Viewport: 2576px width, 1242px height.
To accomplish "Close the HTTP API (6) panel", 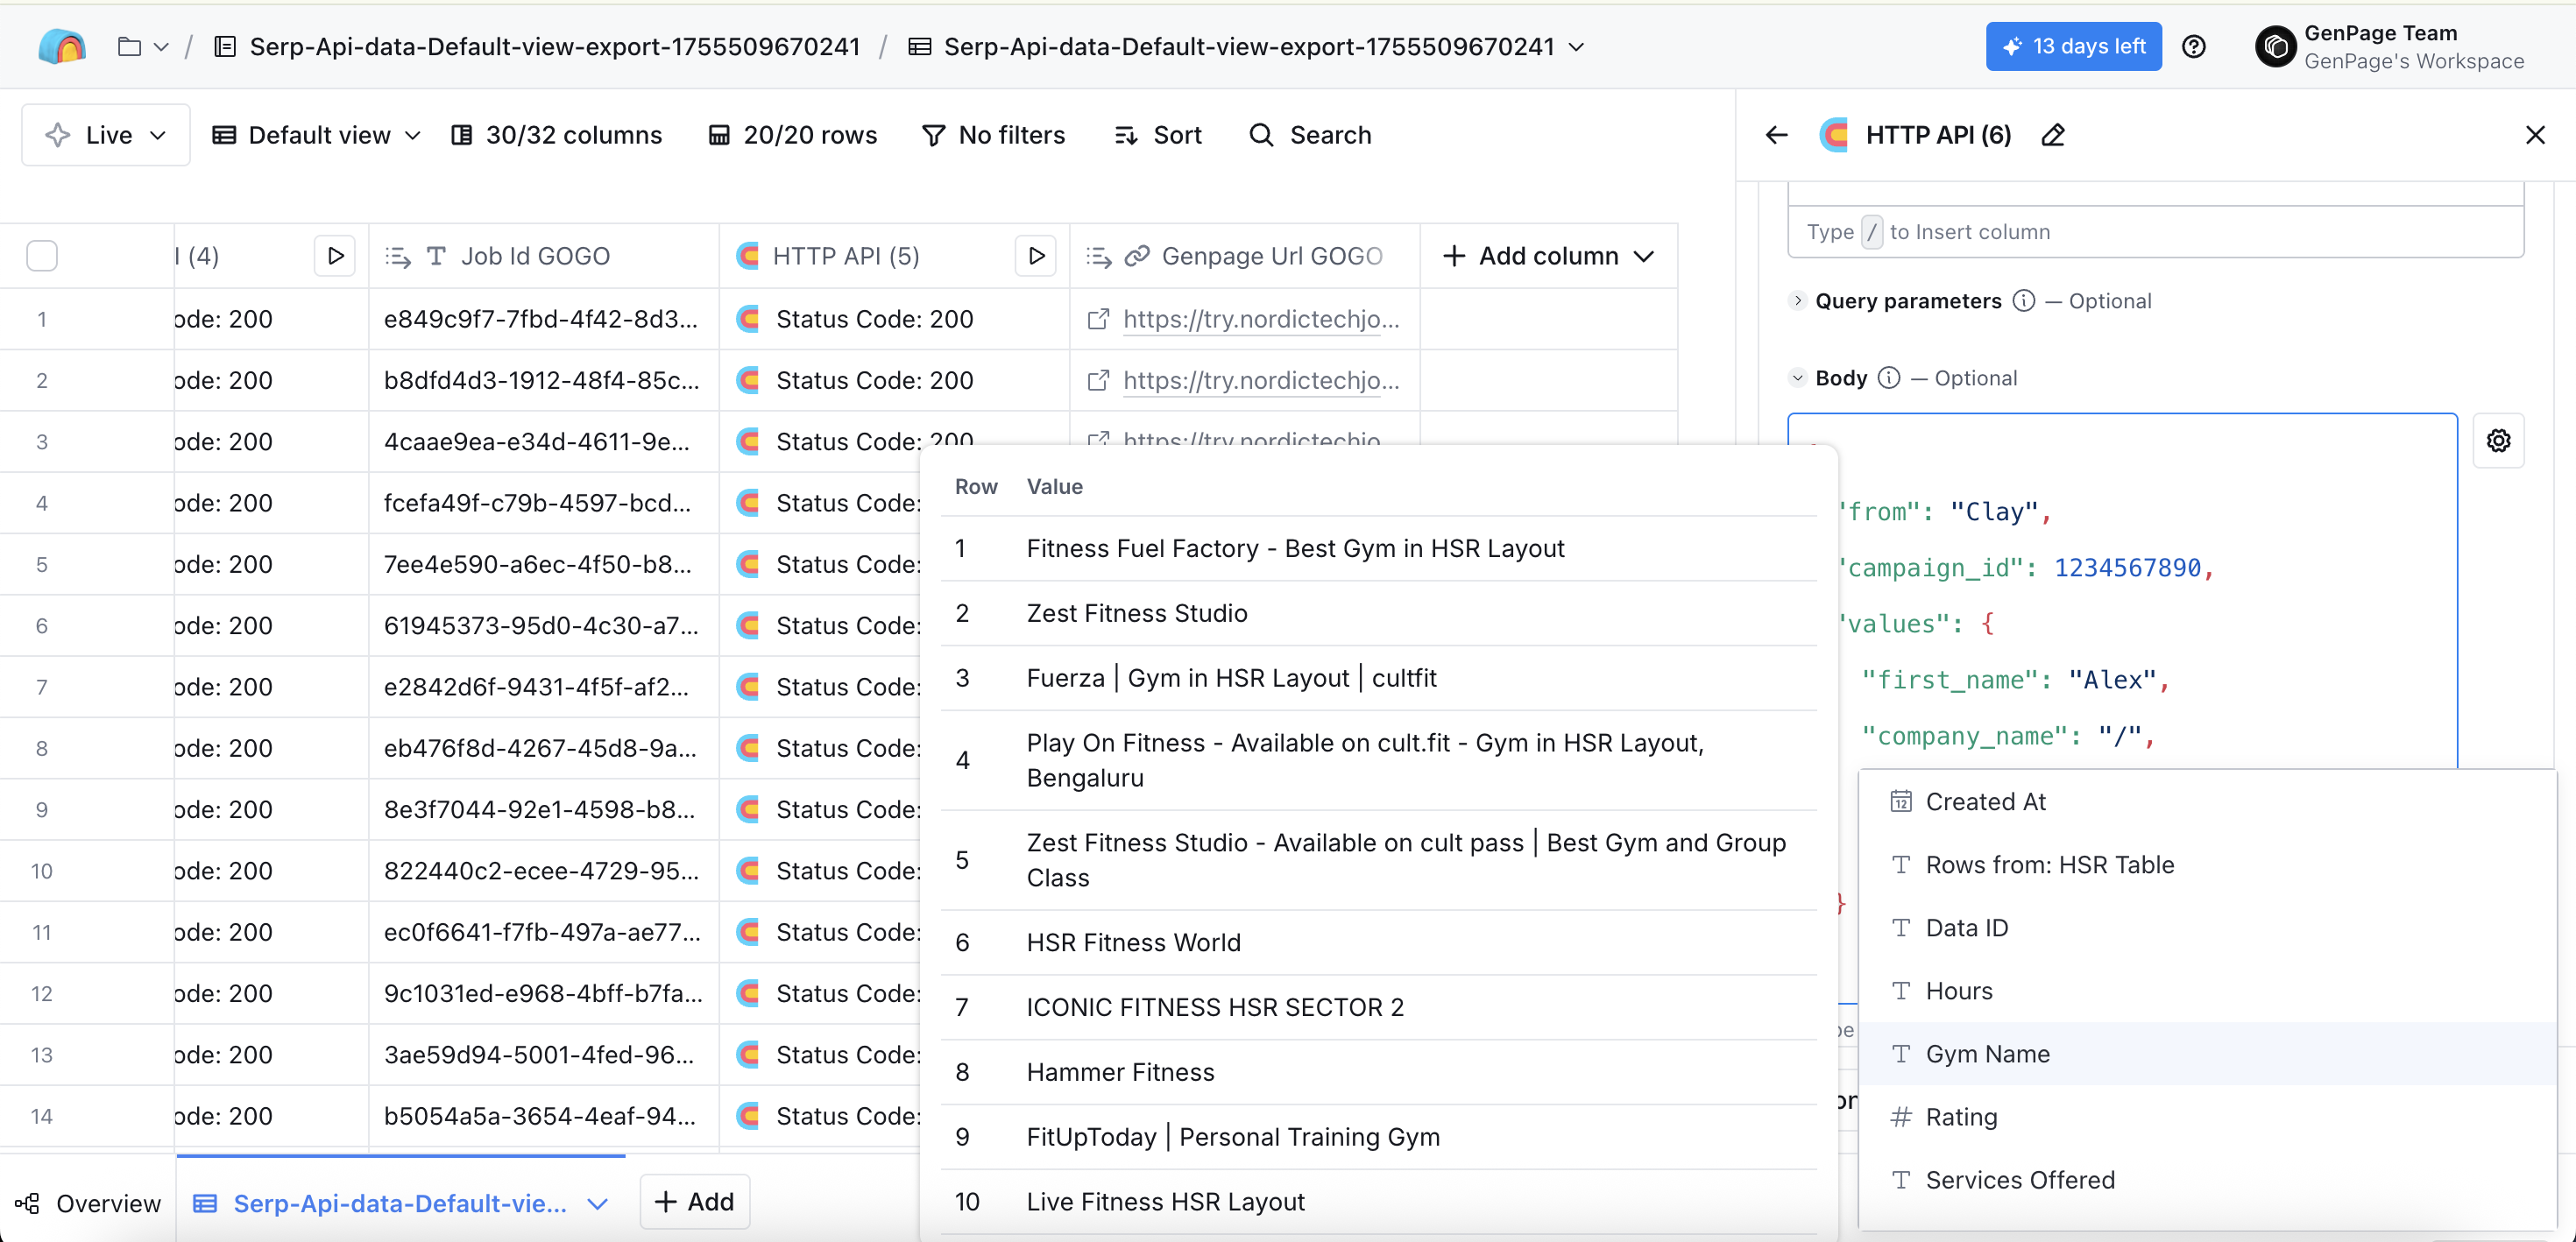I will point(2535,135).
